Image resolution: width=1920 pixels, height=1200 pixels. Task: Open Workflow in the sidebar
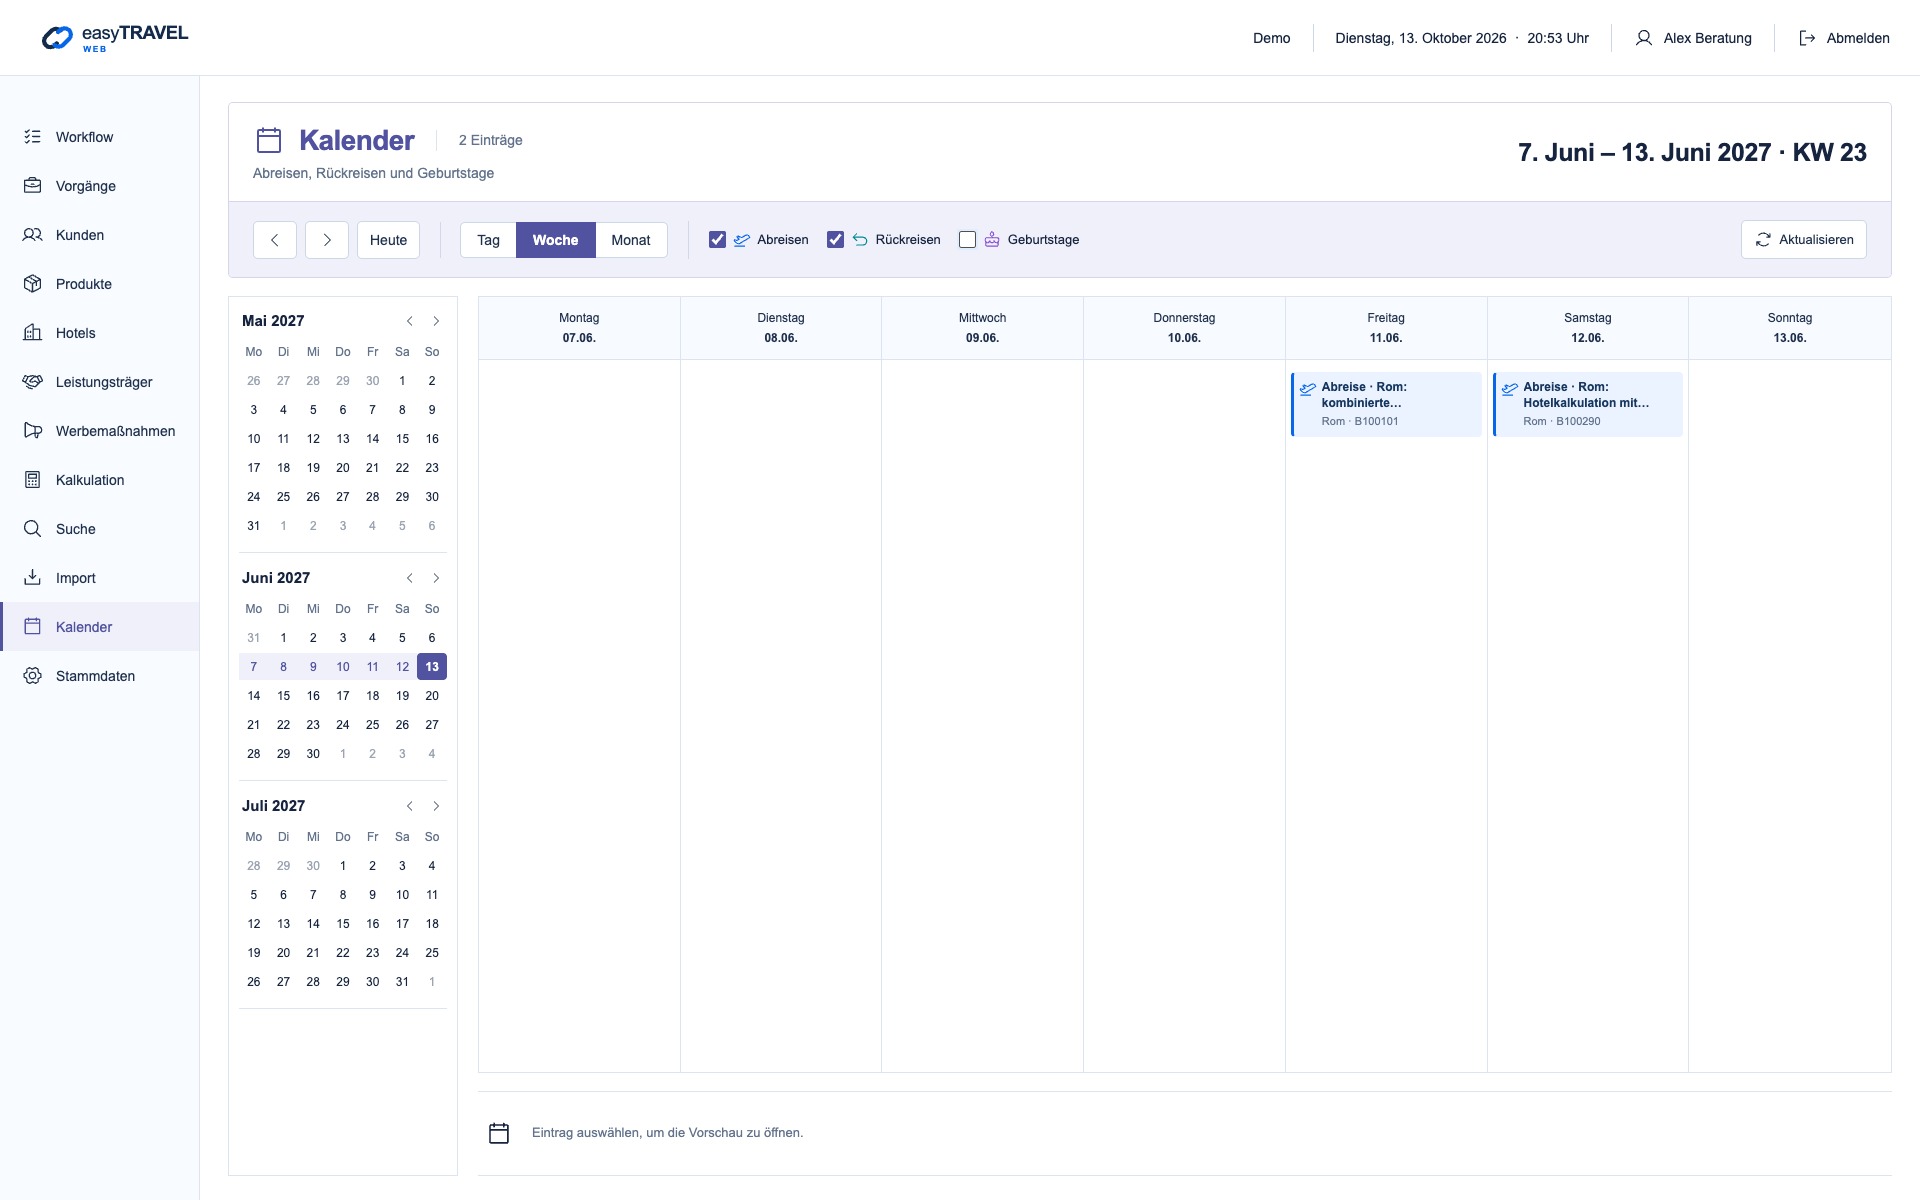[x=100, y=137]
